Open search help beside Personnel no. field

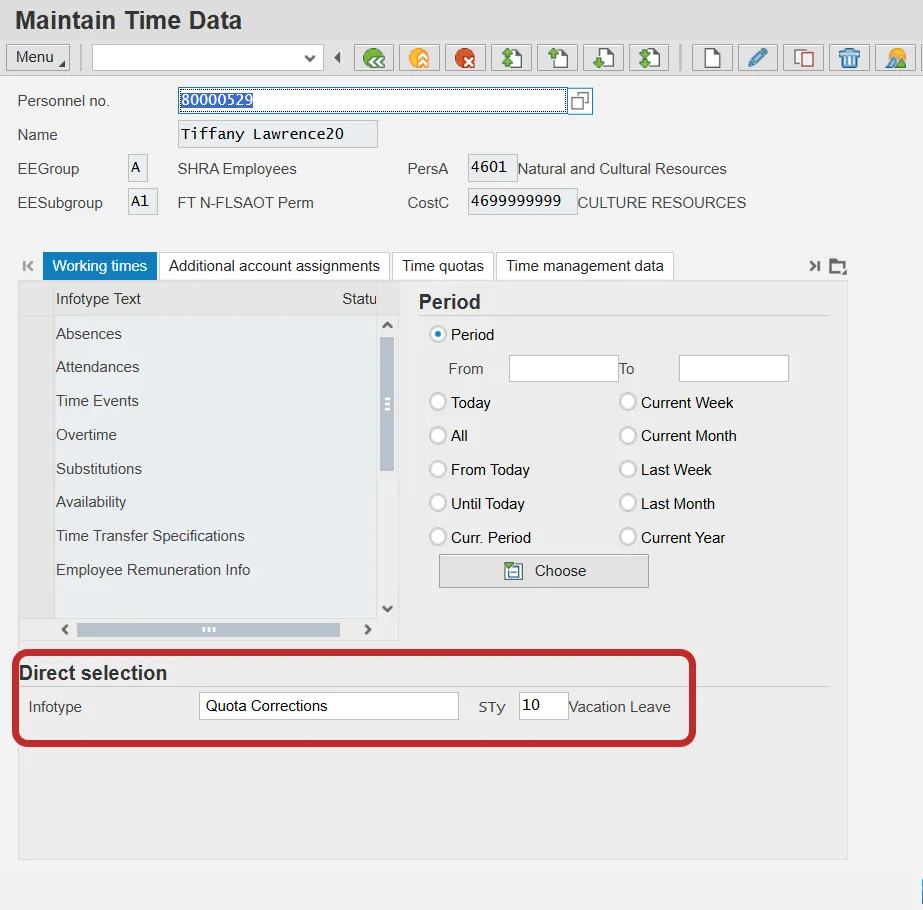pyautogui.click(x=580, y=101)
